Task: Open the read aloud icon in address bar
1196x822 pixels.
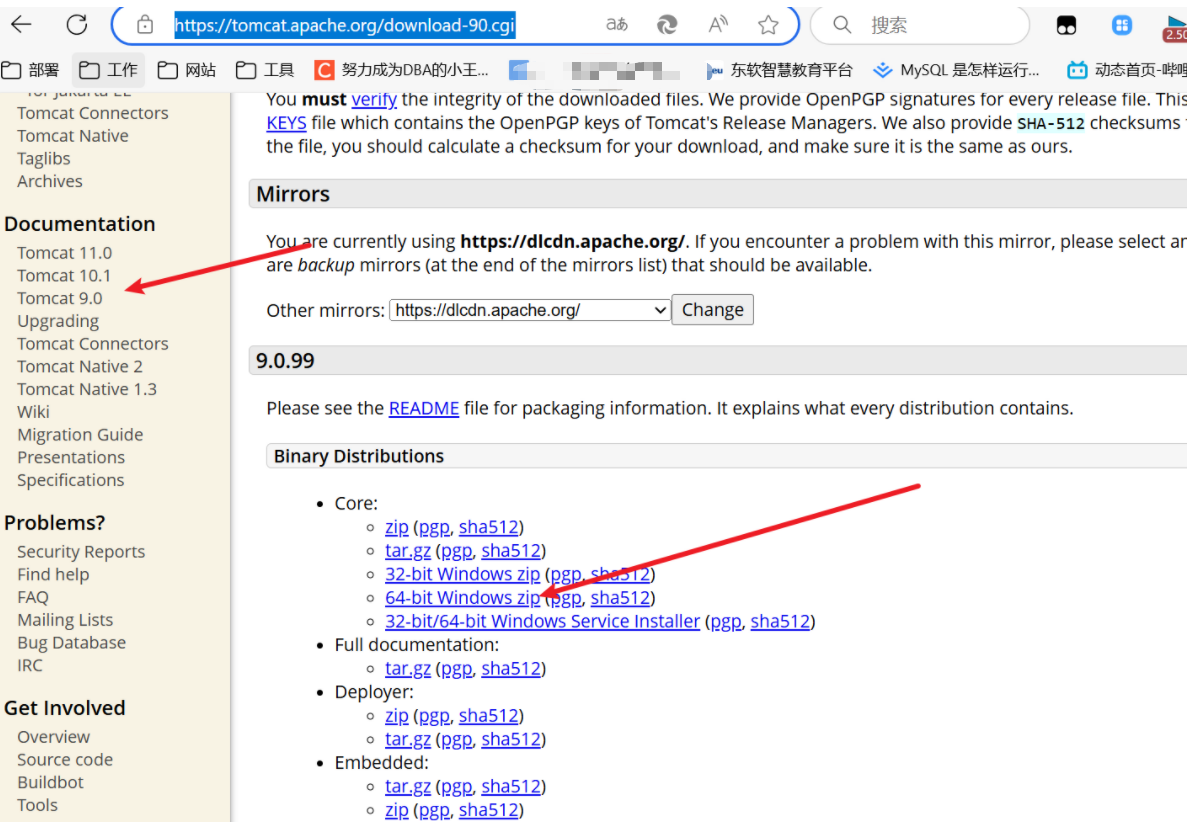Action: coord(718,25)
